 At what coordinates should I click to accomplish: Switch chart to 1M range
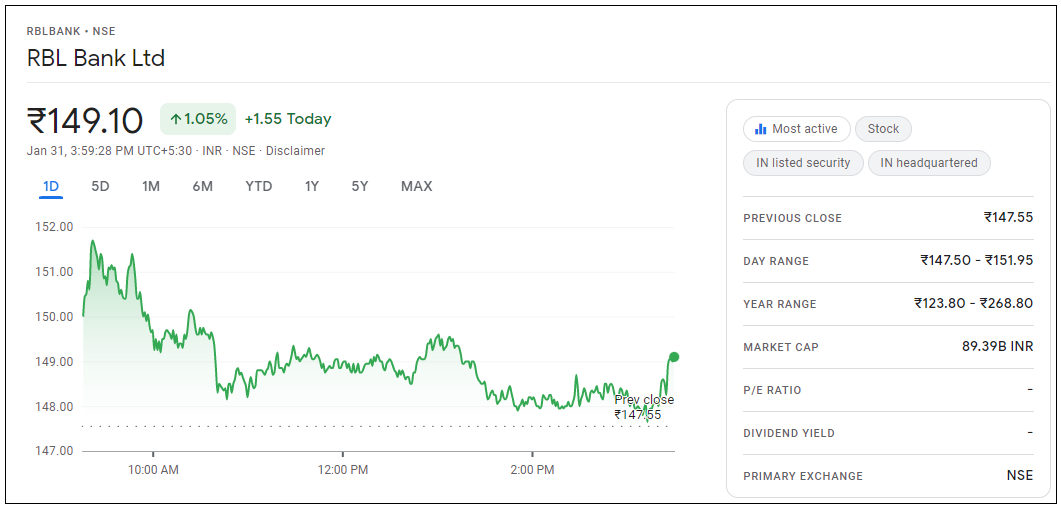coord(151,186)
